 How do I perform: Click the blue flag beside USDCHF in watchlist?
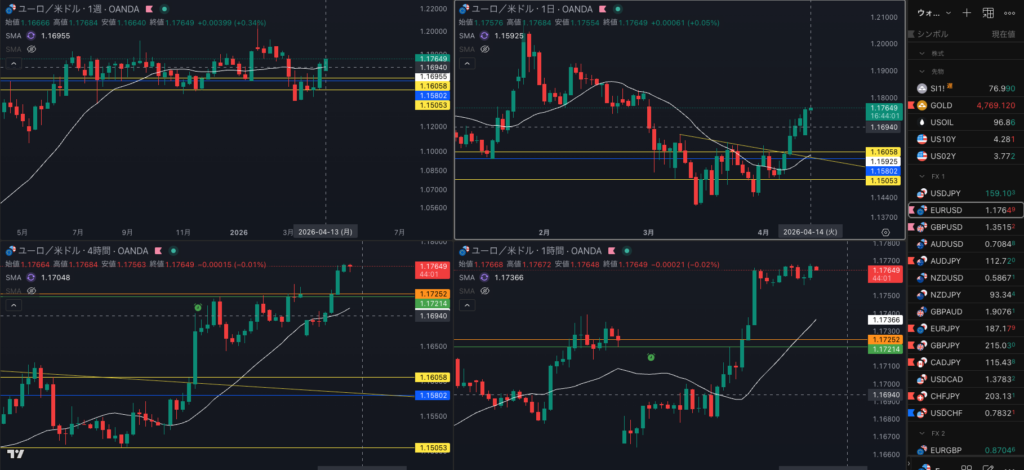click(x=911, y=413)
